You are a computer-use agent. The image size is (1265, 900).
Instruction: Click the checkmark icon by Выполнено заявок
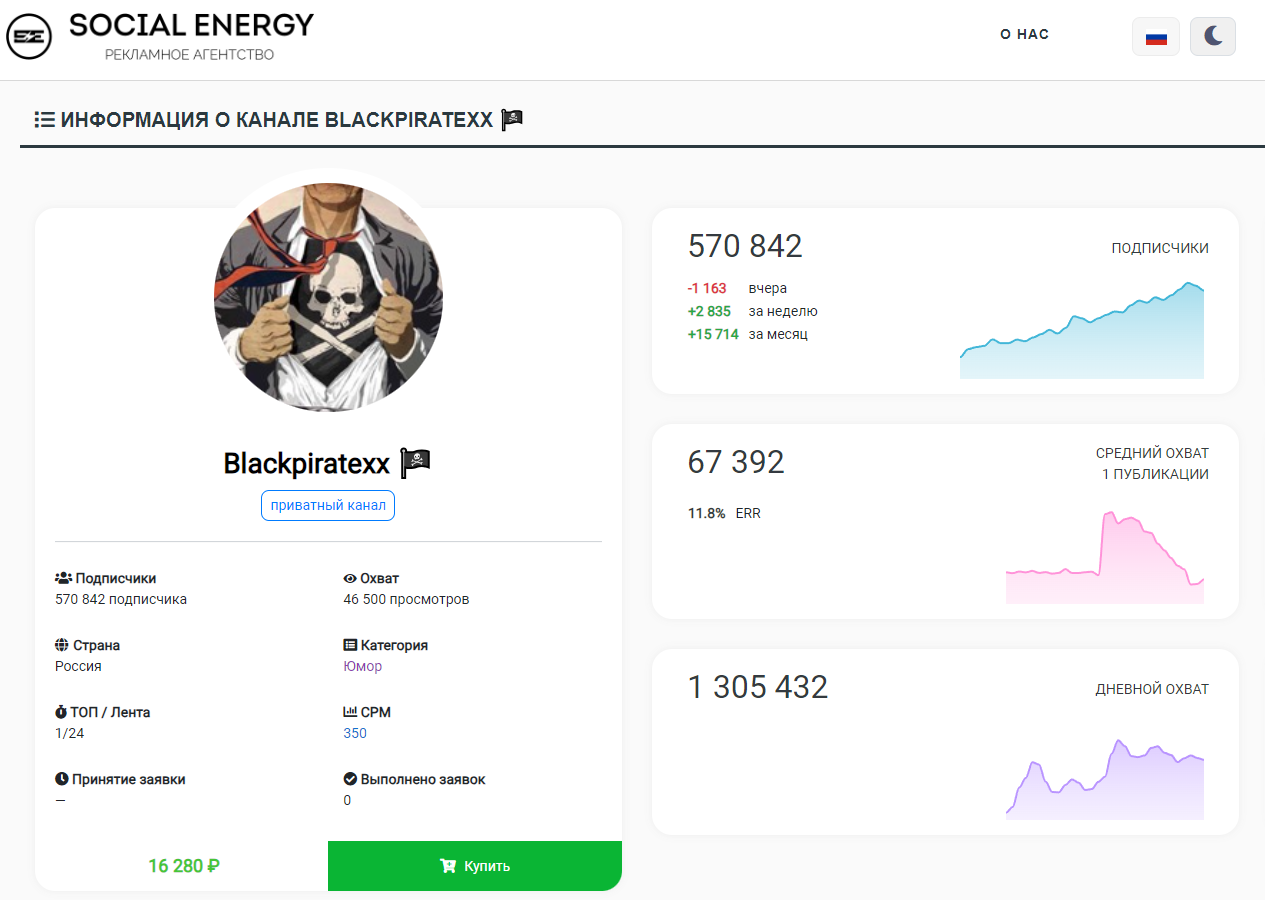tap(350, 779)
